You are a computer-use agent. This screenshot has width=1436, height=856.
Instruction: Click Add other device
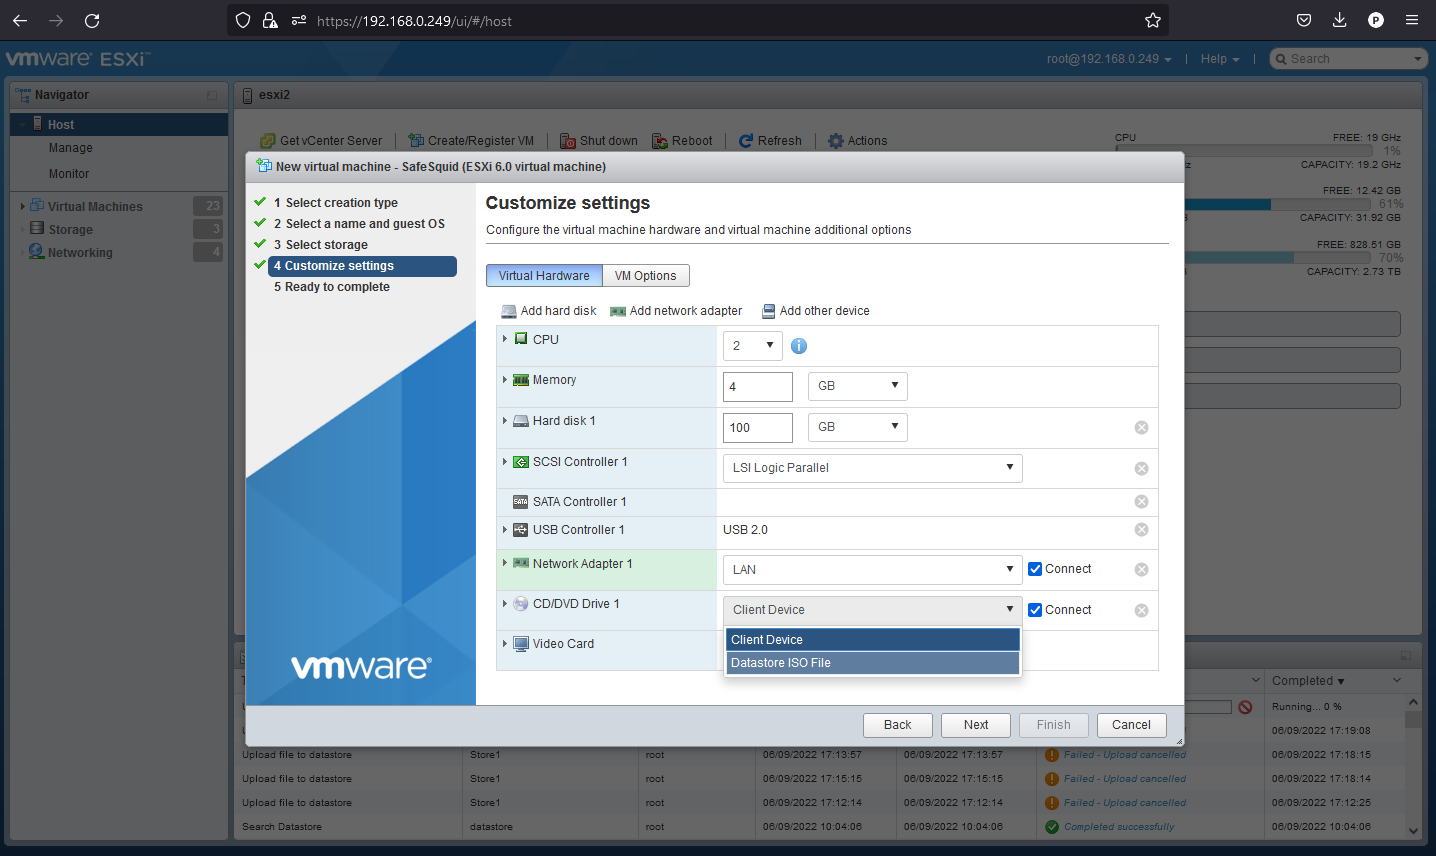[816, 311]
